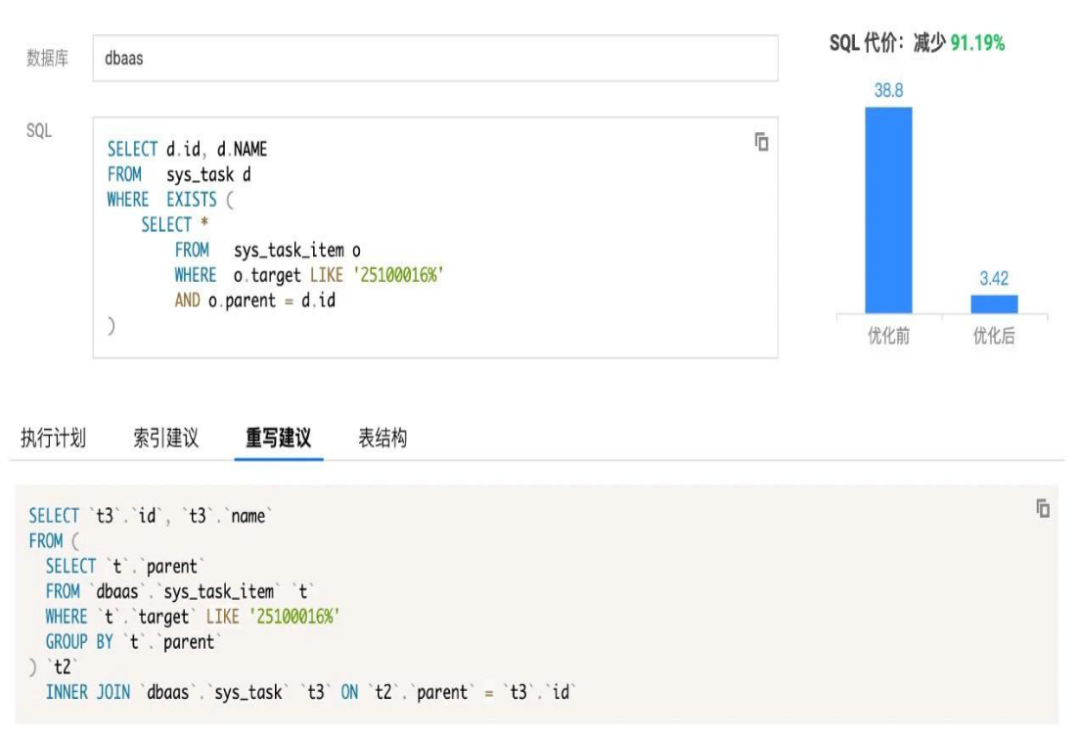Click the WHERE EXISTS line in the SQL editor
Viewport: 1080px width, 740px height.
coord(170,200)
